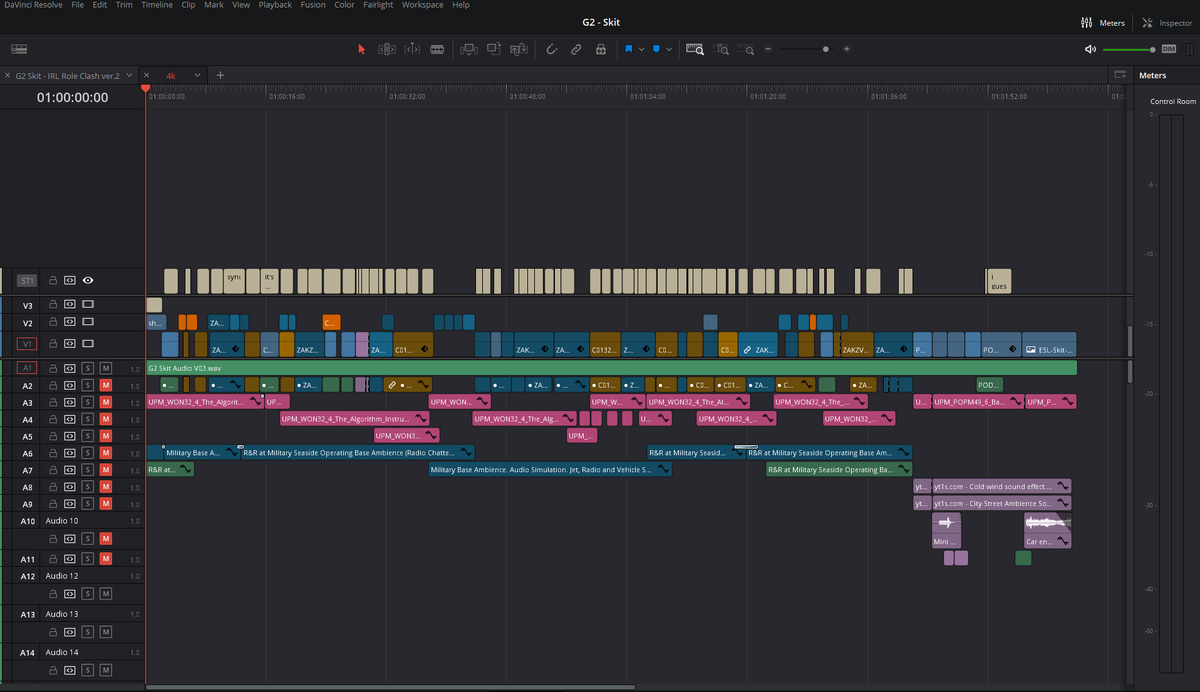The height and width of the screenshot is (692, 1200).
Task: Click the Overwrite Clip toolbar icon
Action: [494, 48]
